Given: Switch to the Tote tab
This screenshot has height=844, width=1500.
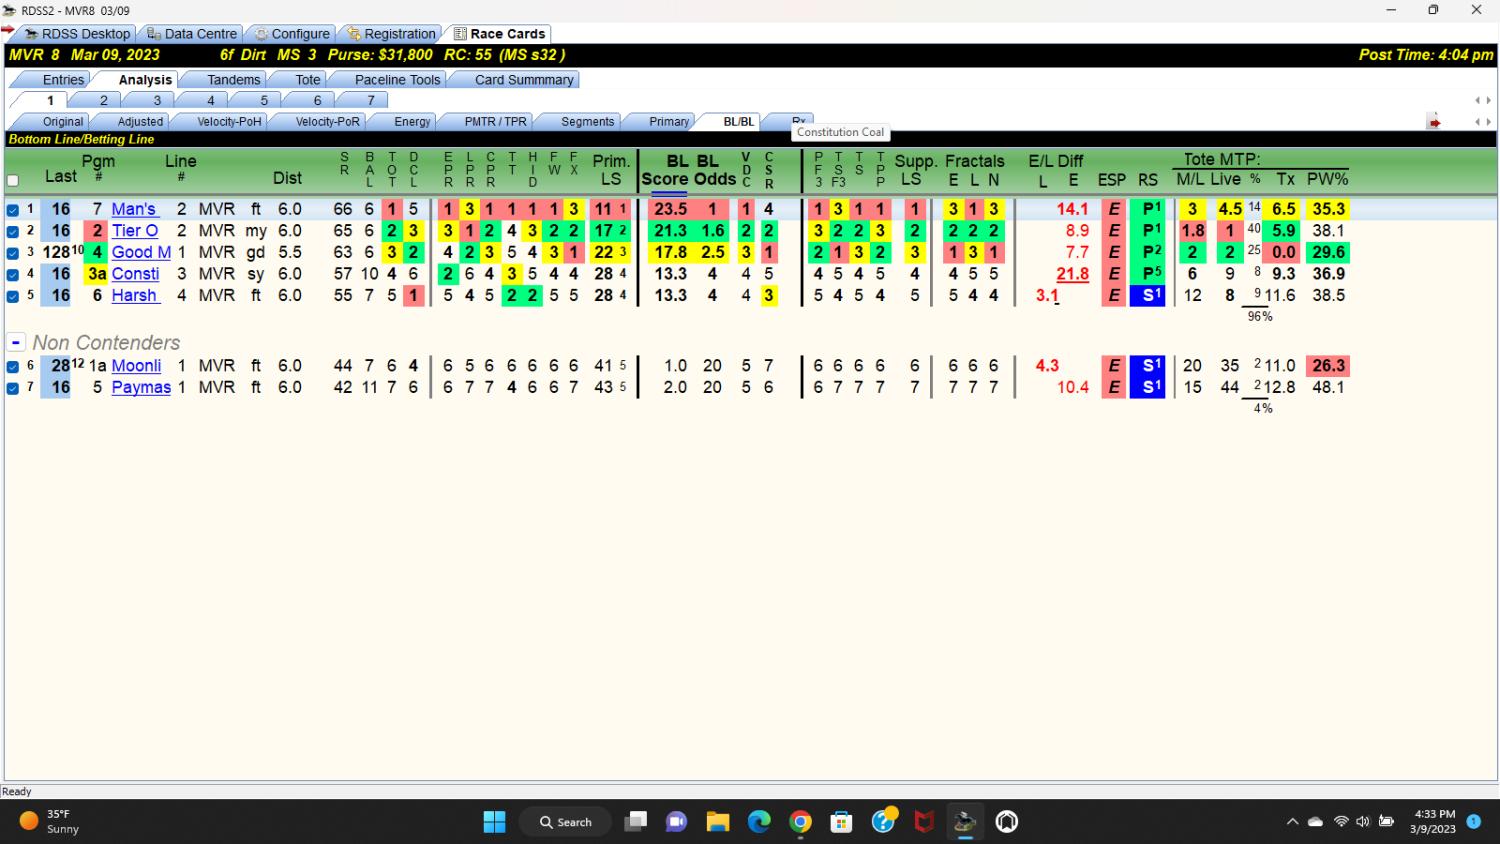Looking at the screenshot, I should click(x=308, y=80).
